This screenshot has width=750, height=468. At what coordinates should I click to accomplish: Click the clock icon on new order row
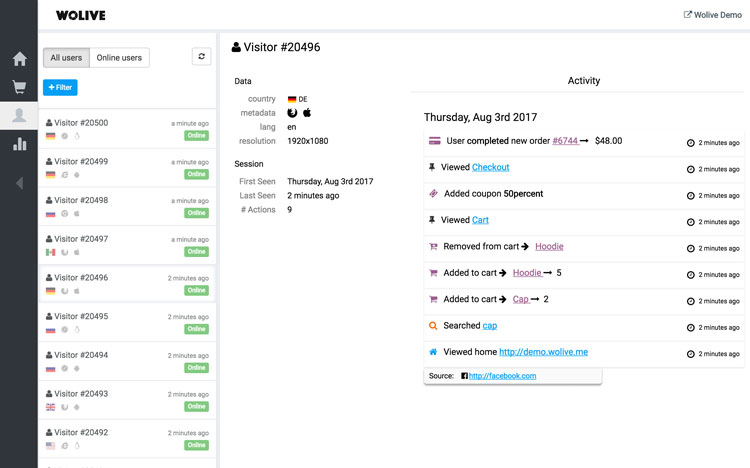(691, 143)
